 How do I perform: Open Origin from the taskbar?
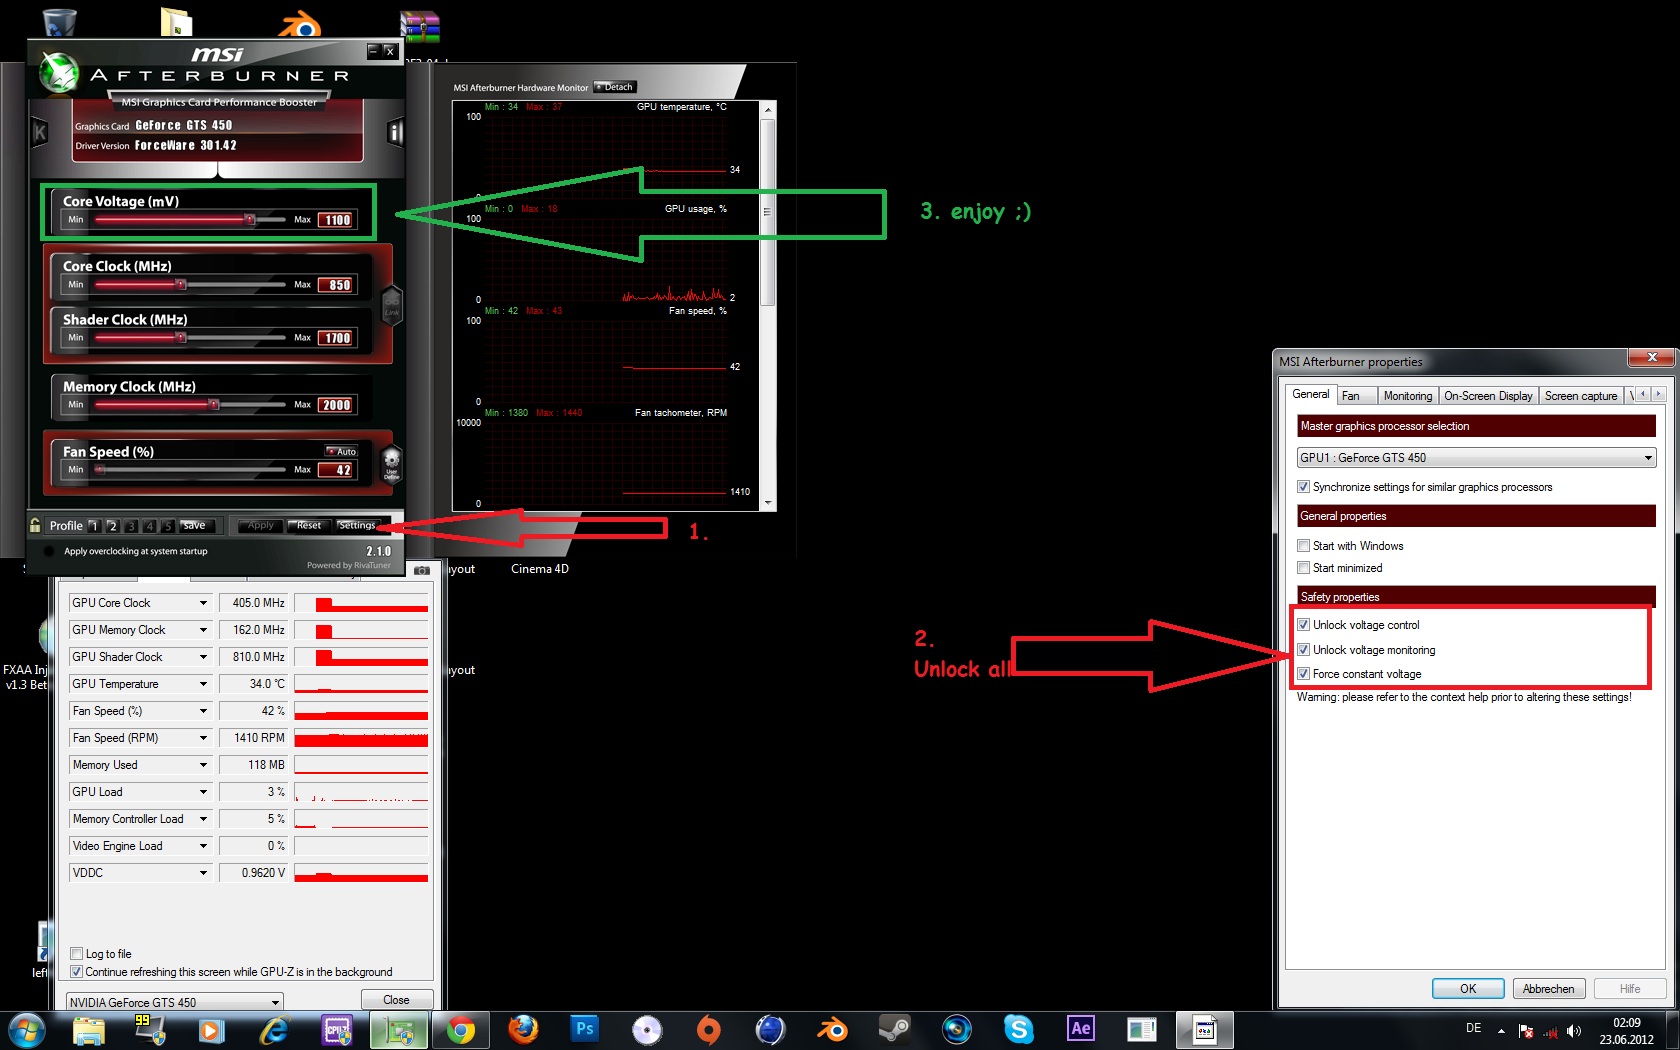click(x=708, y=1029)
